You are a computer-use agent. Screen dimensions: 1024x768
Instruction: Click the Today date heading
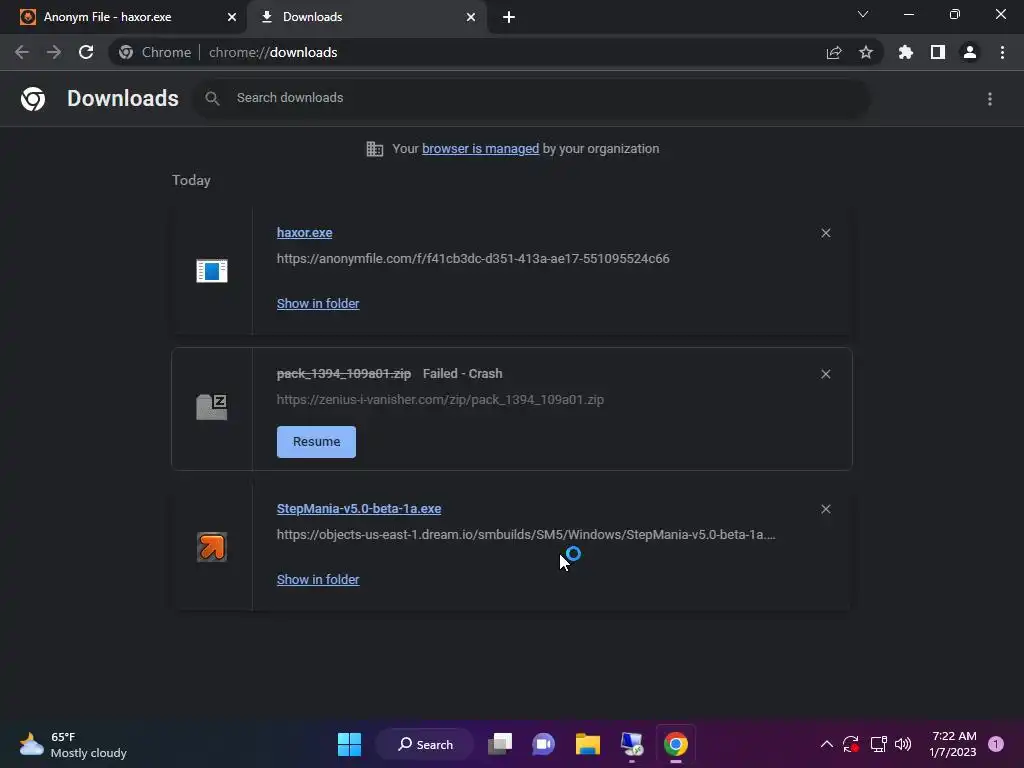191,180
